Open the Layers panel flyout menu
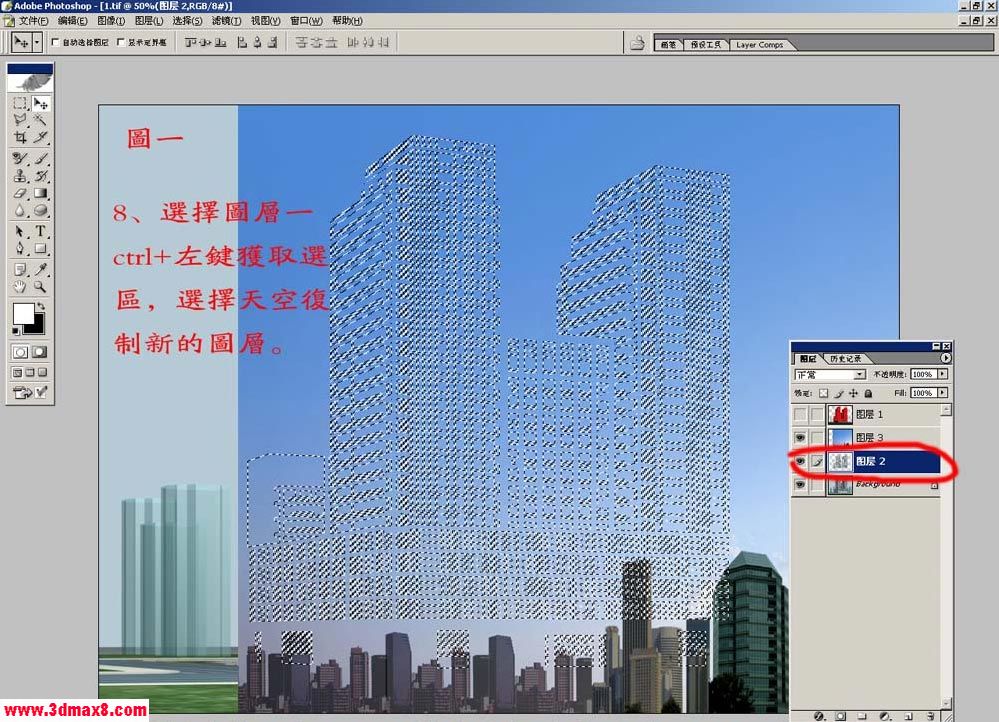The height and width of the screenshot is (722, 999). [x=945, y=358]
